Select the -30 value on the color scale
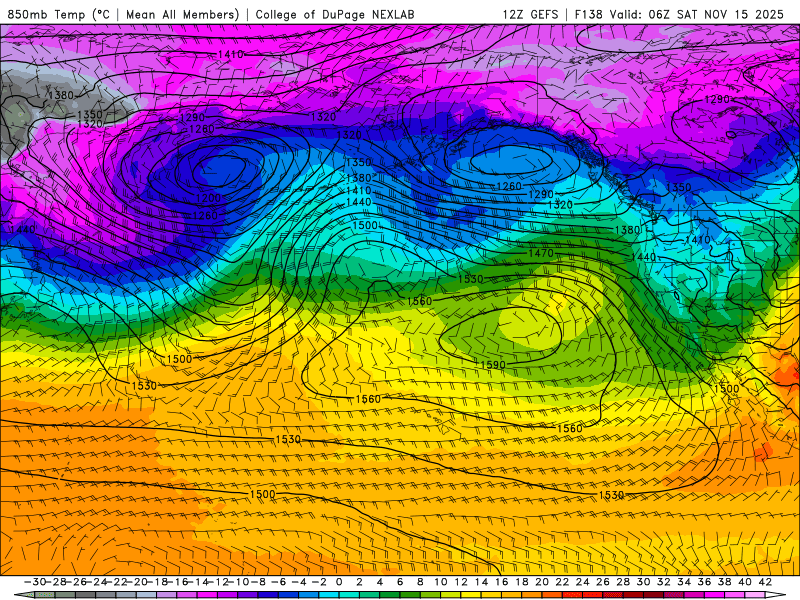Screen dimensions: 800x600 (x=35, y=582)
